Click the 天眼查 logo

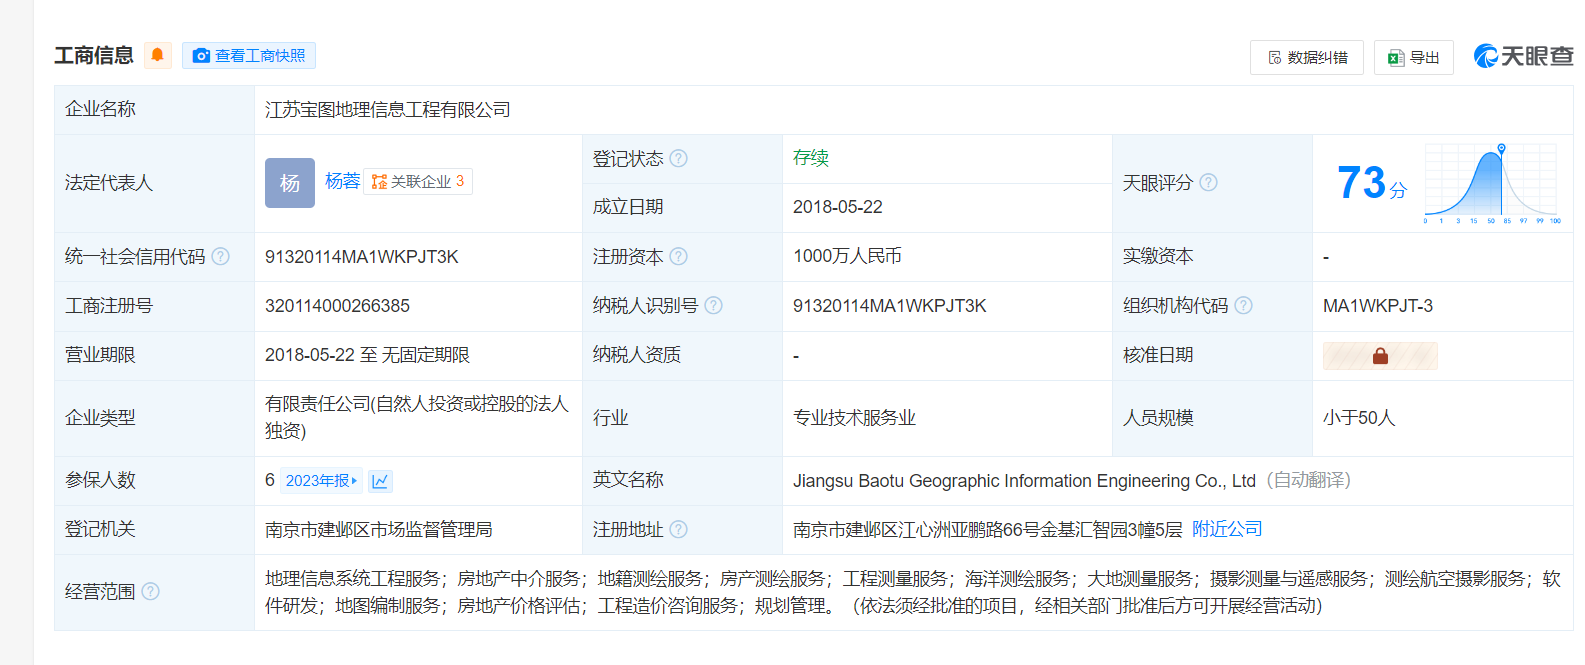pos(1523,56)
